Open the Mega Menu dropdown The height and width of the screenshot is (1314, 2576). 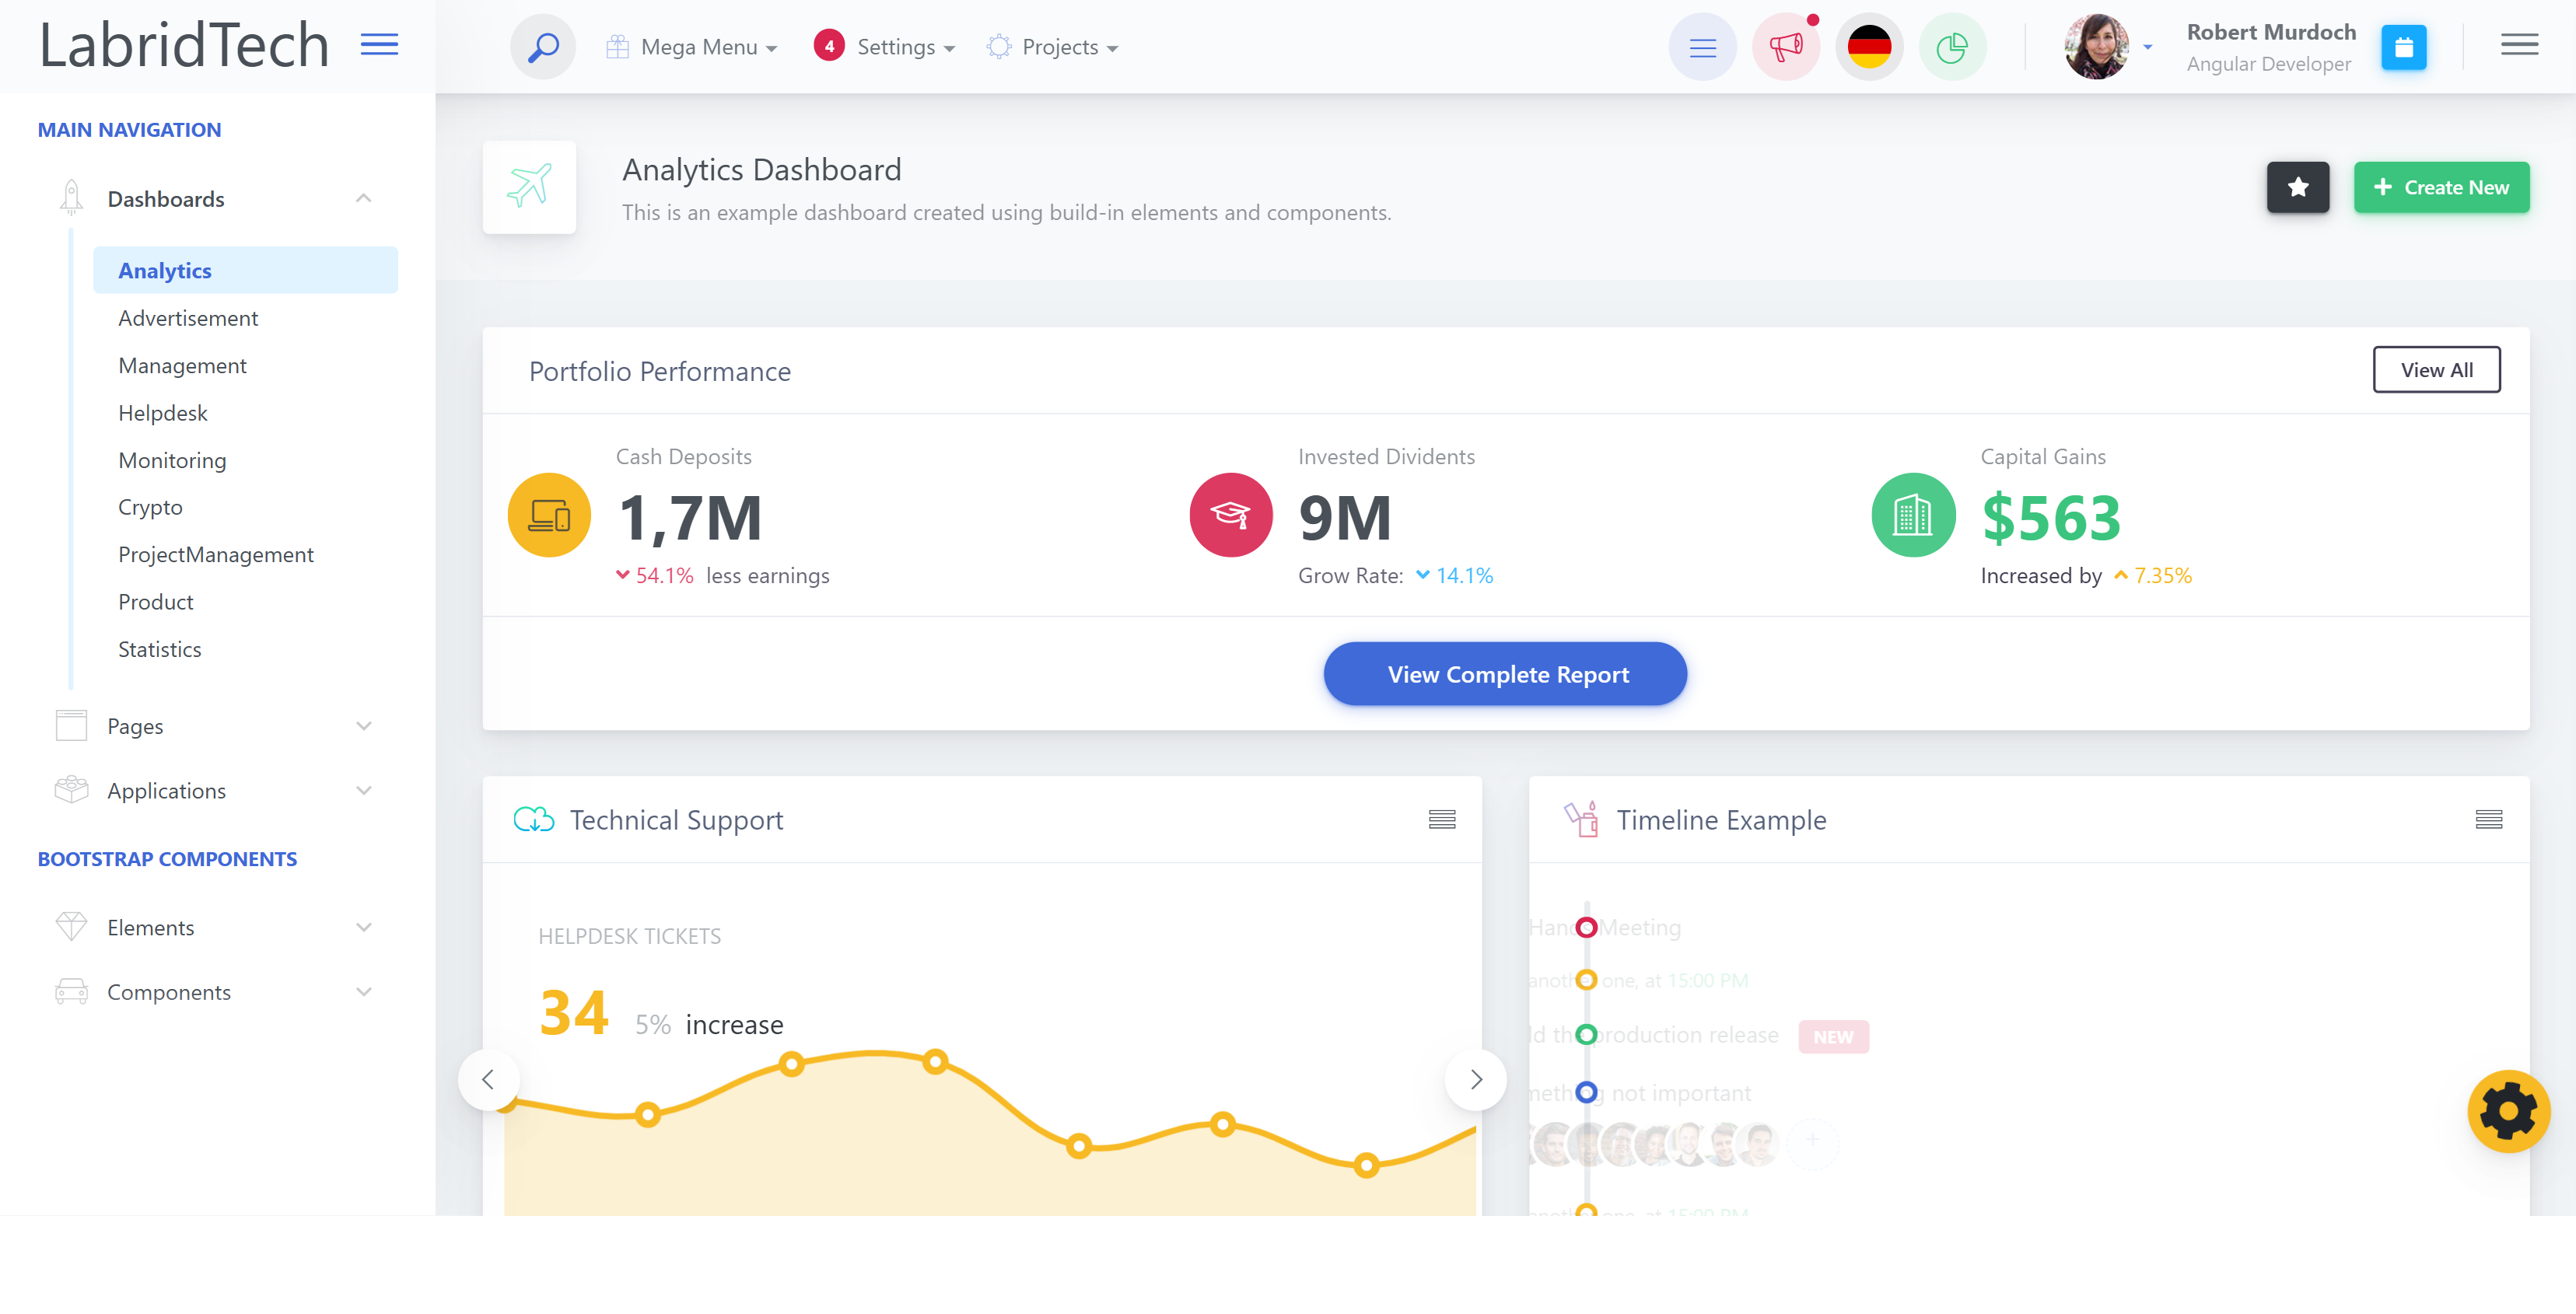point(691,47)
